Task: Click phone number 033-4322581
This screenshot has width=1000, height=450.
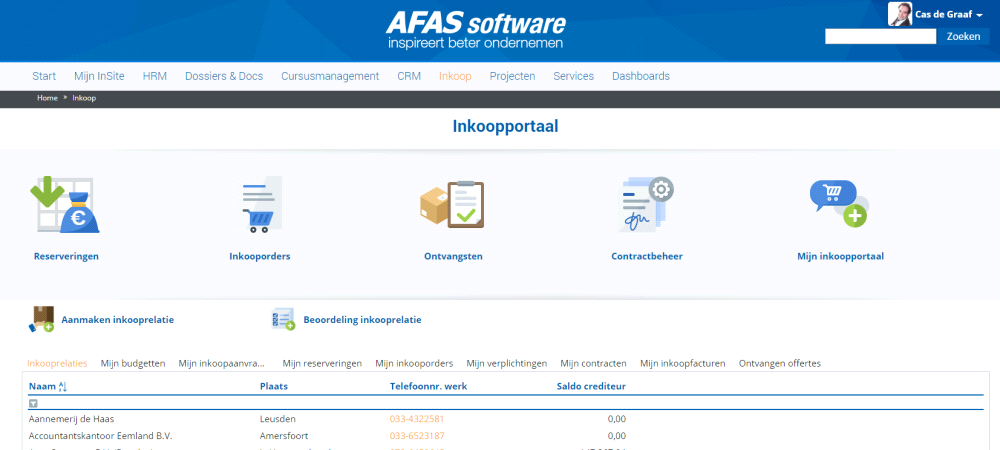Action: (417, 419)
